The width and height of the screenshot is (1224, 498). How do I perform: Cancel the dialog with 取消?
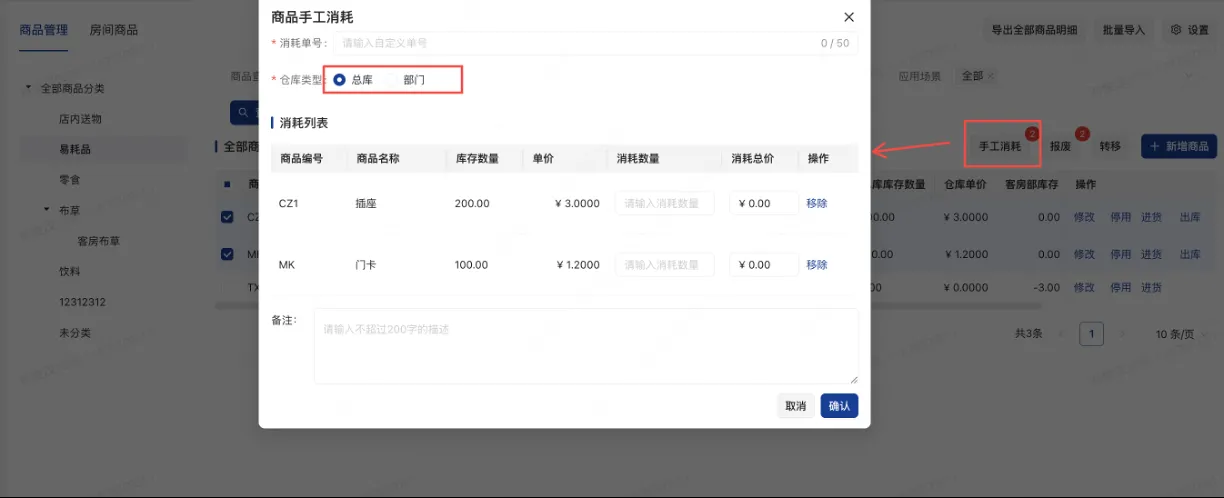pyautogui.click(x=795, y=406)
